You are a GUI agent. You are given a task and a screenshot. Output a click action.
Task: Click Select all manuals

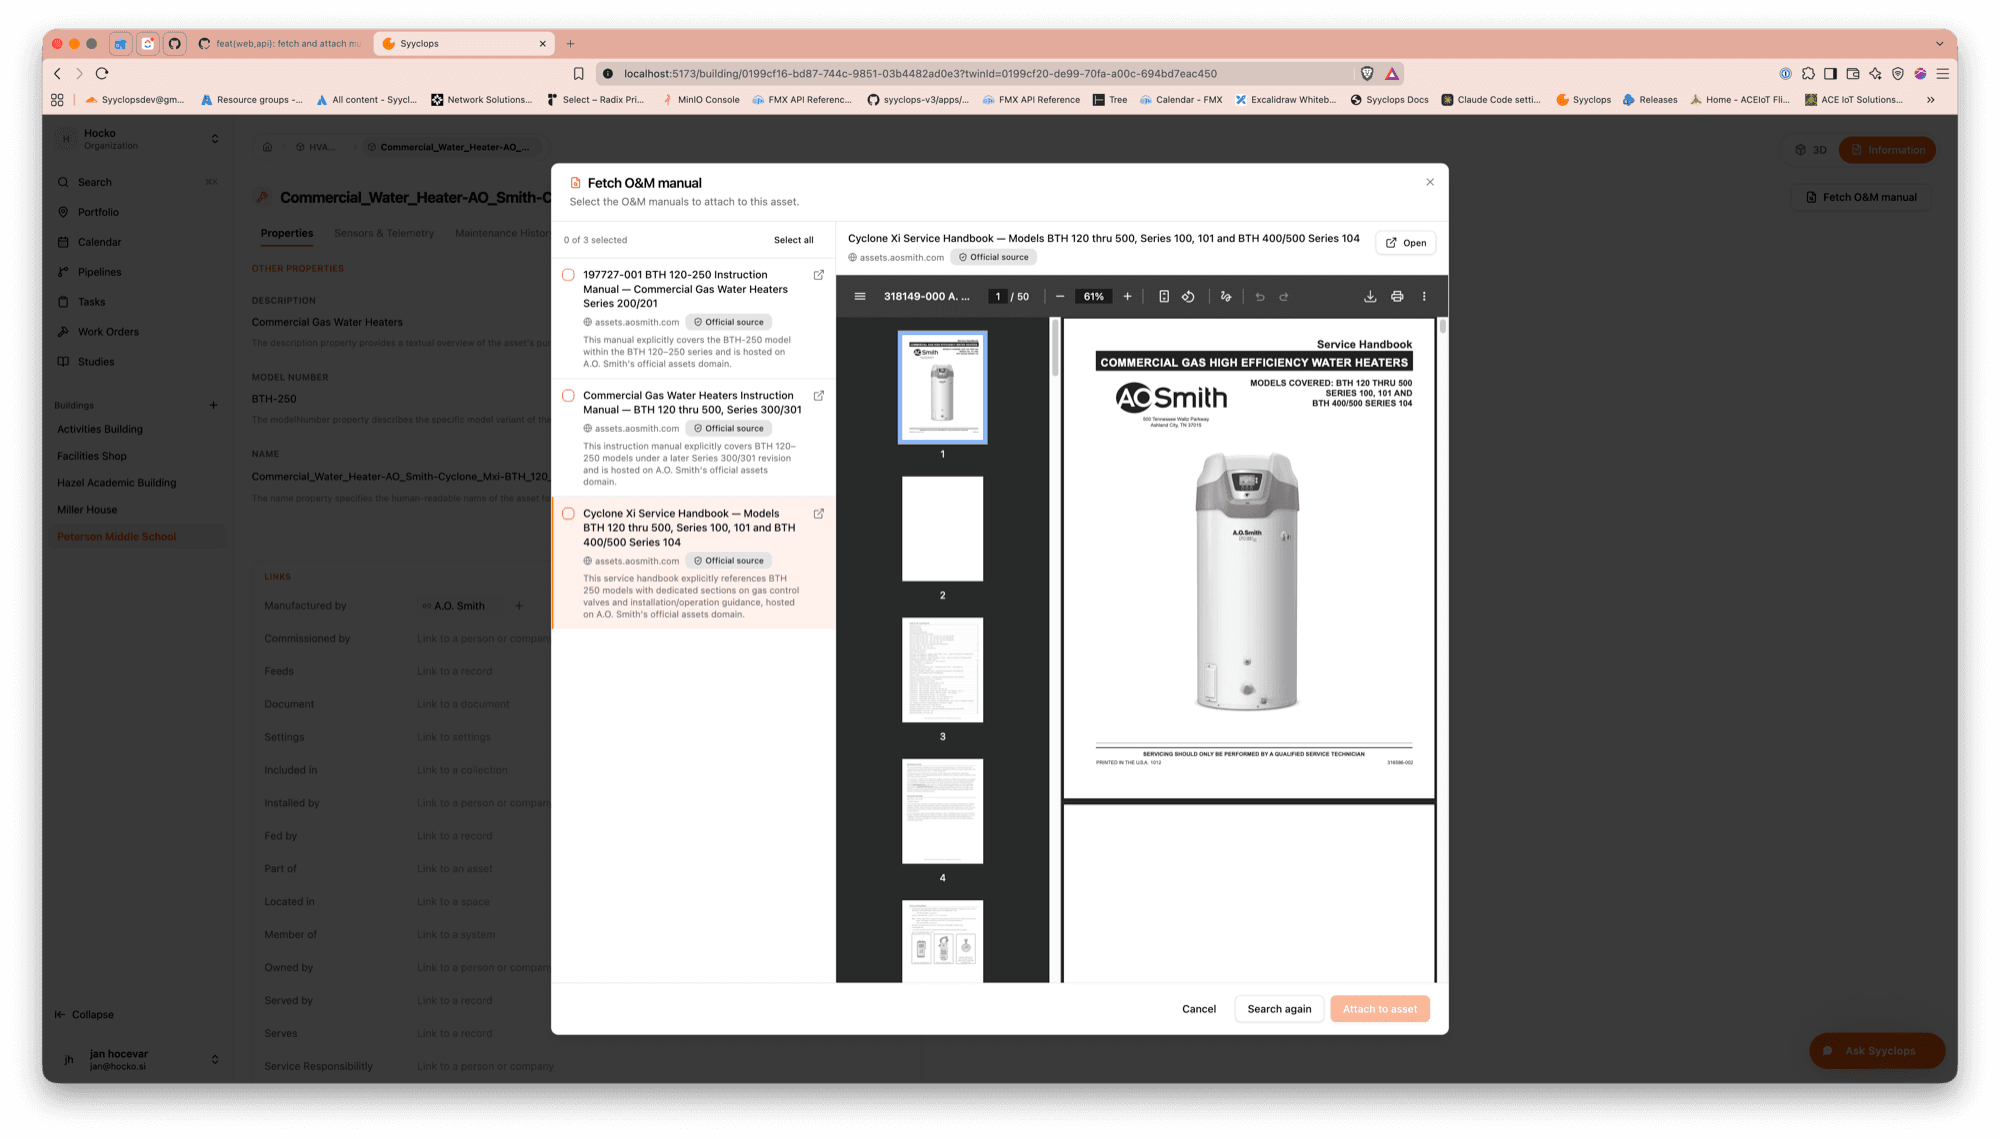(x=794, y=240)
